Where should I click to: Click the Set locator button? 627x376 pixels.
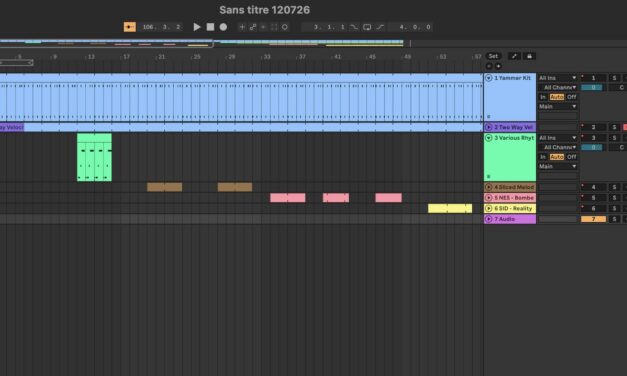pyautogui.click(x=493, y=56)
